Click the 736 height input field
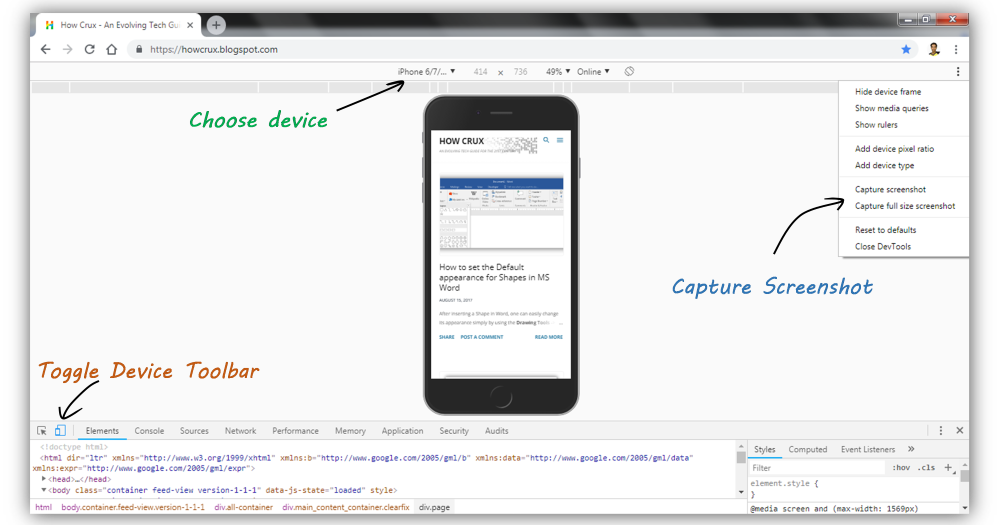1000x525 pixels. coord(520,71)
